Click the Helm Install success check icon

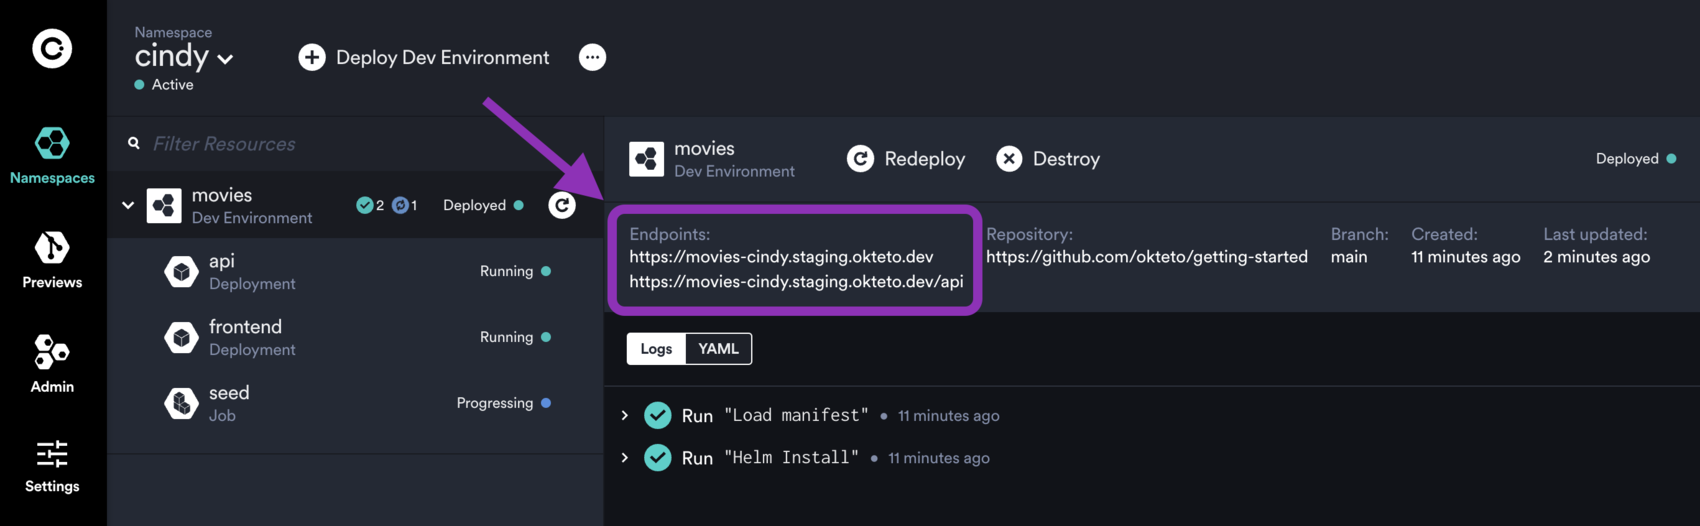[657, 457]
